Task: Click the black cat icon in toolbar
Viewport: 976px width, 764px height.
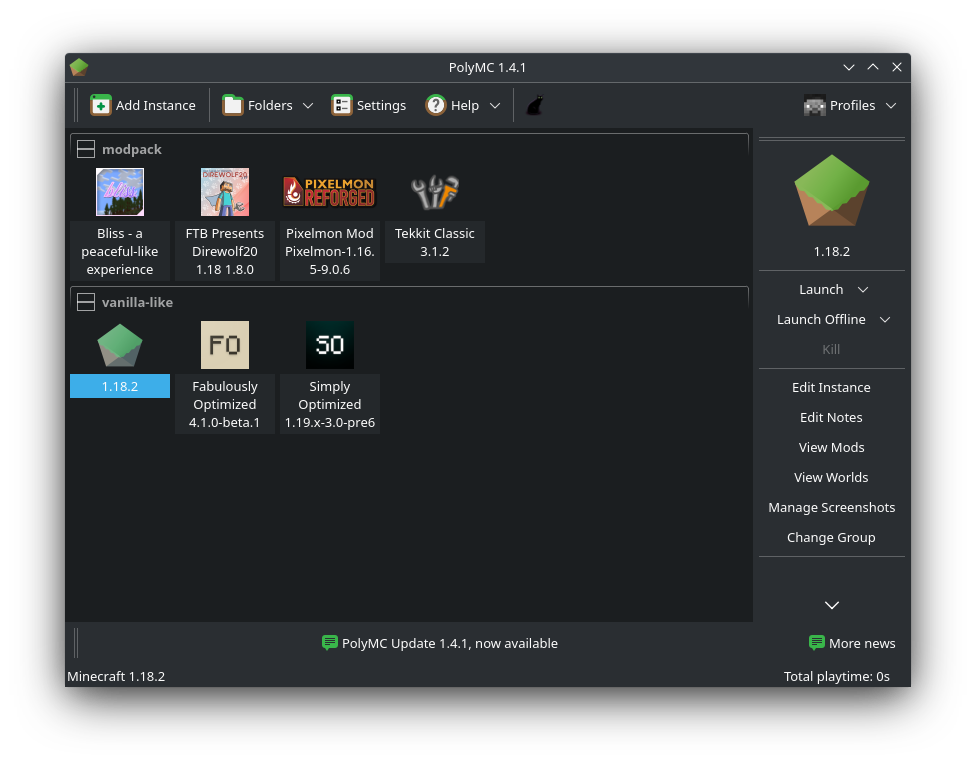Action: pyautogui.click(x=535, y=105)
